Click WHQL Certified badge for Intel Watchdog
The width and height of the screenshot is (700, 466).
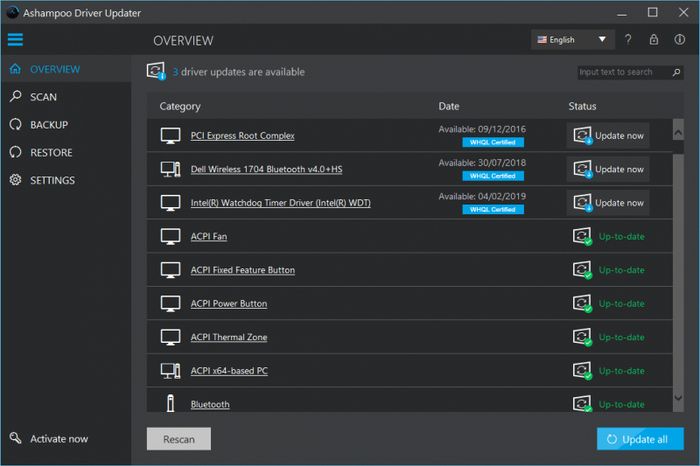(493, 209)
